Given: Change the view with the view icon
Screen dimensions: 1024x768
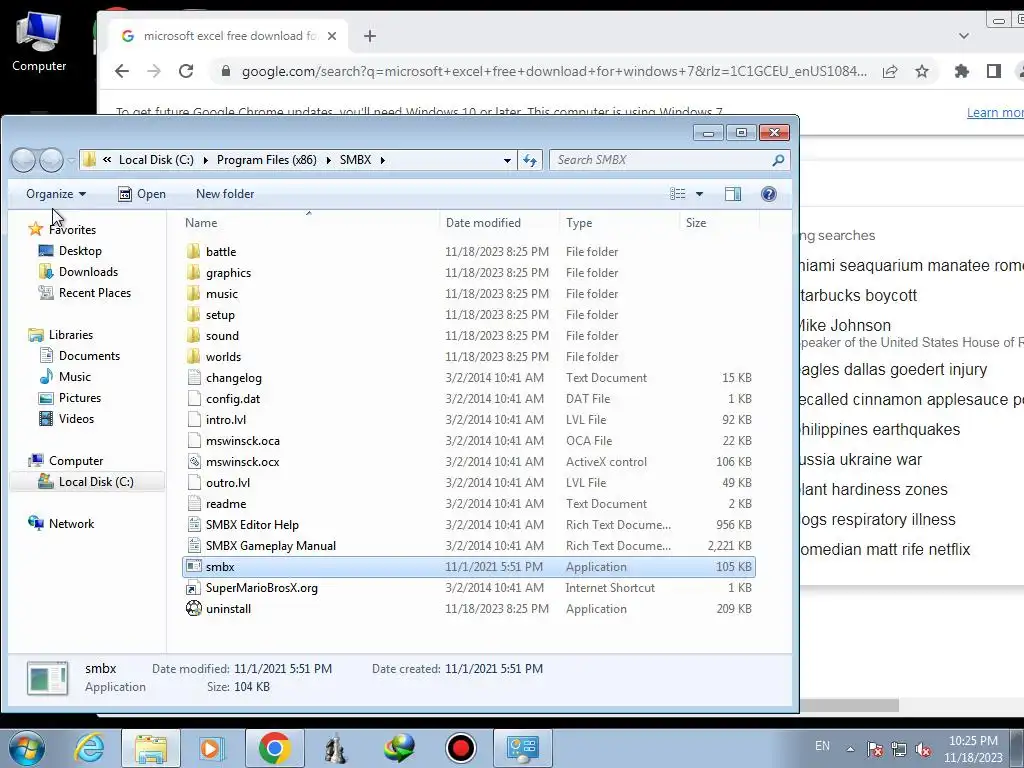Looking at the screenshot, I should point(678,194).
